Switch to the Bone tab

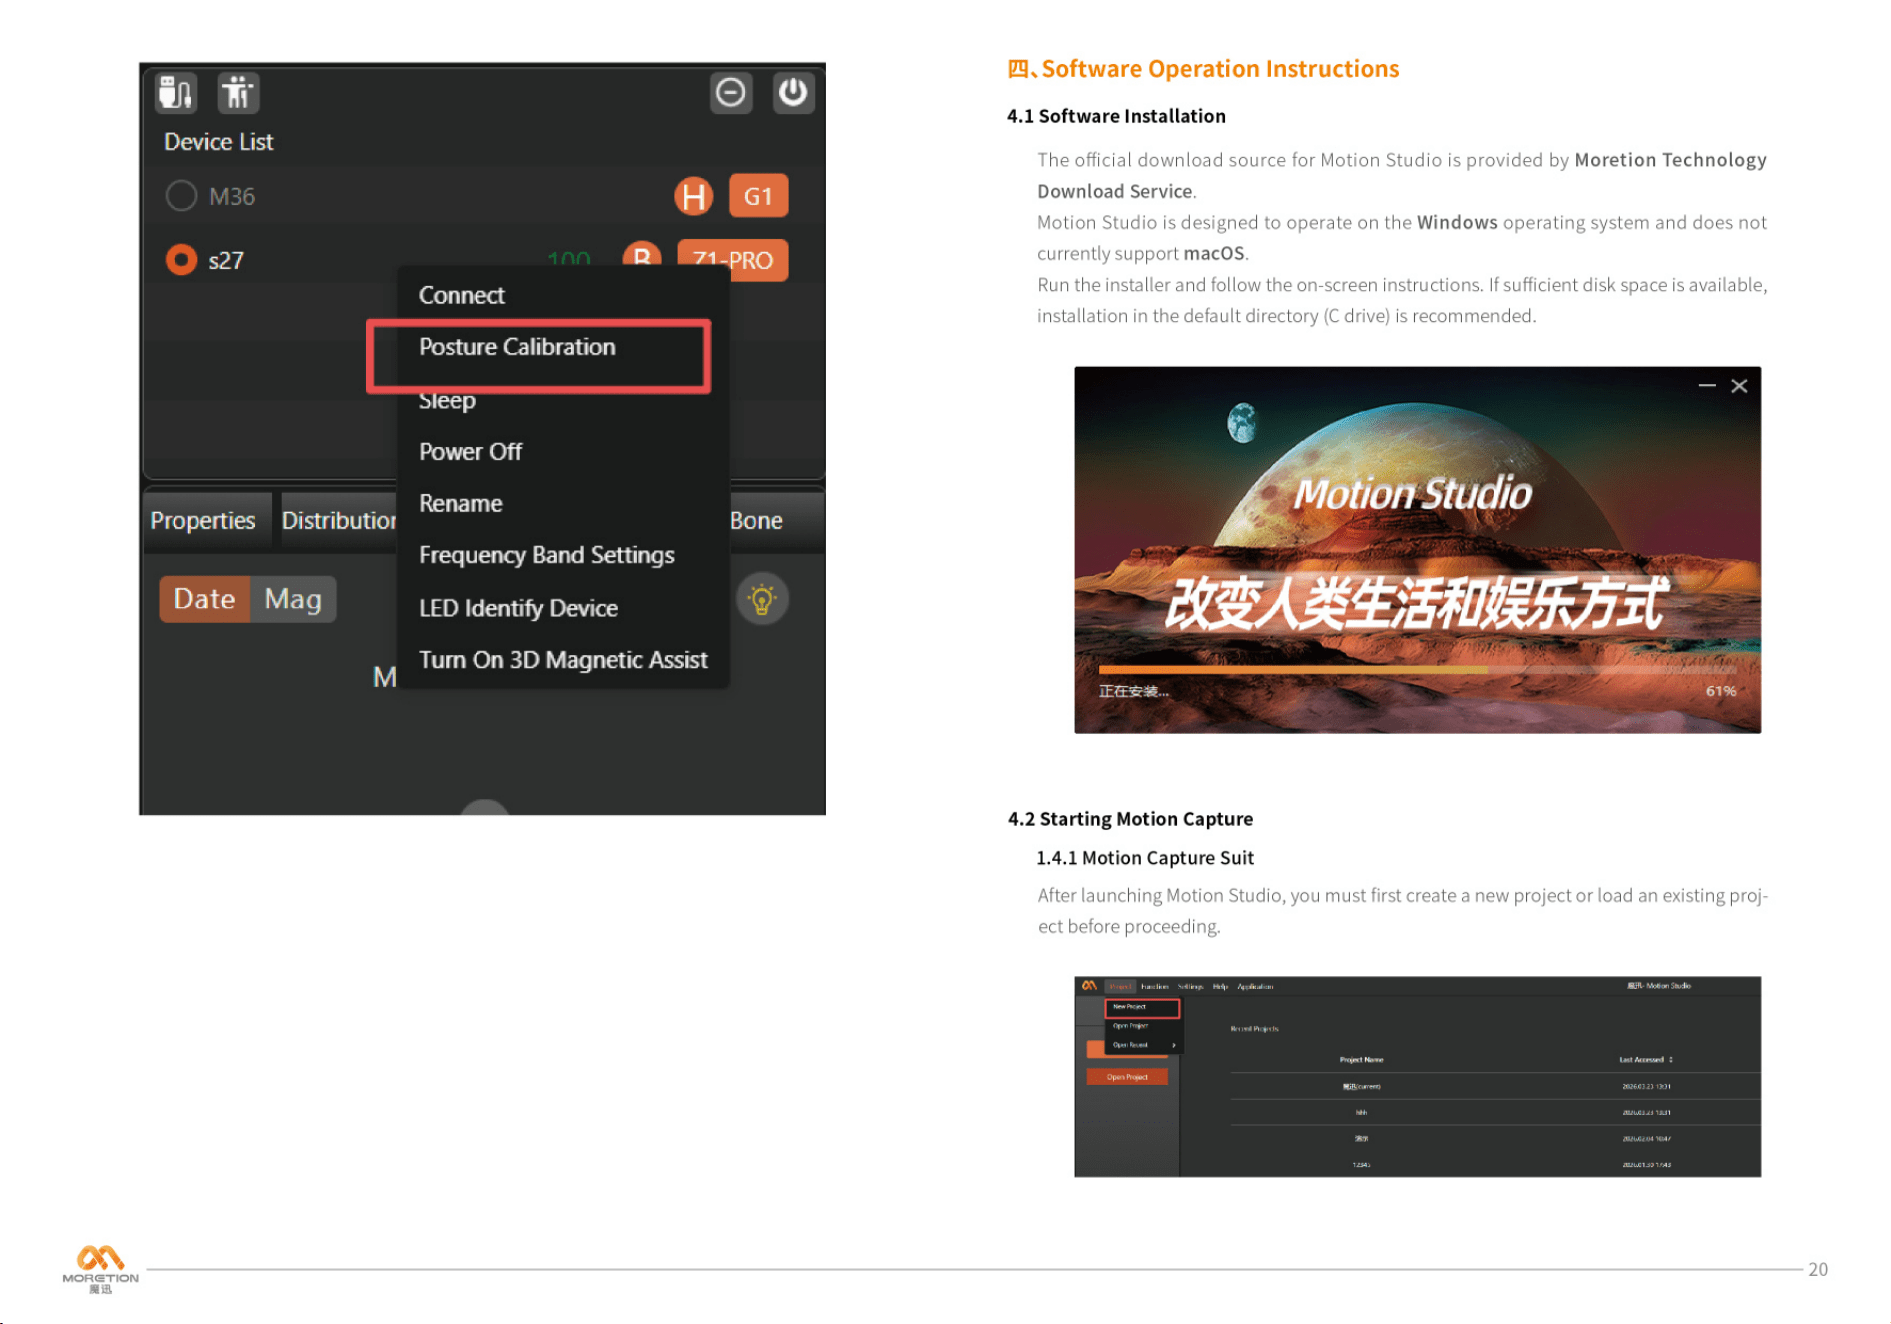pyautogui.click(x=757, y=521)
